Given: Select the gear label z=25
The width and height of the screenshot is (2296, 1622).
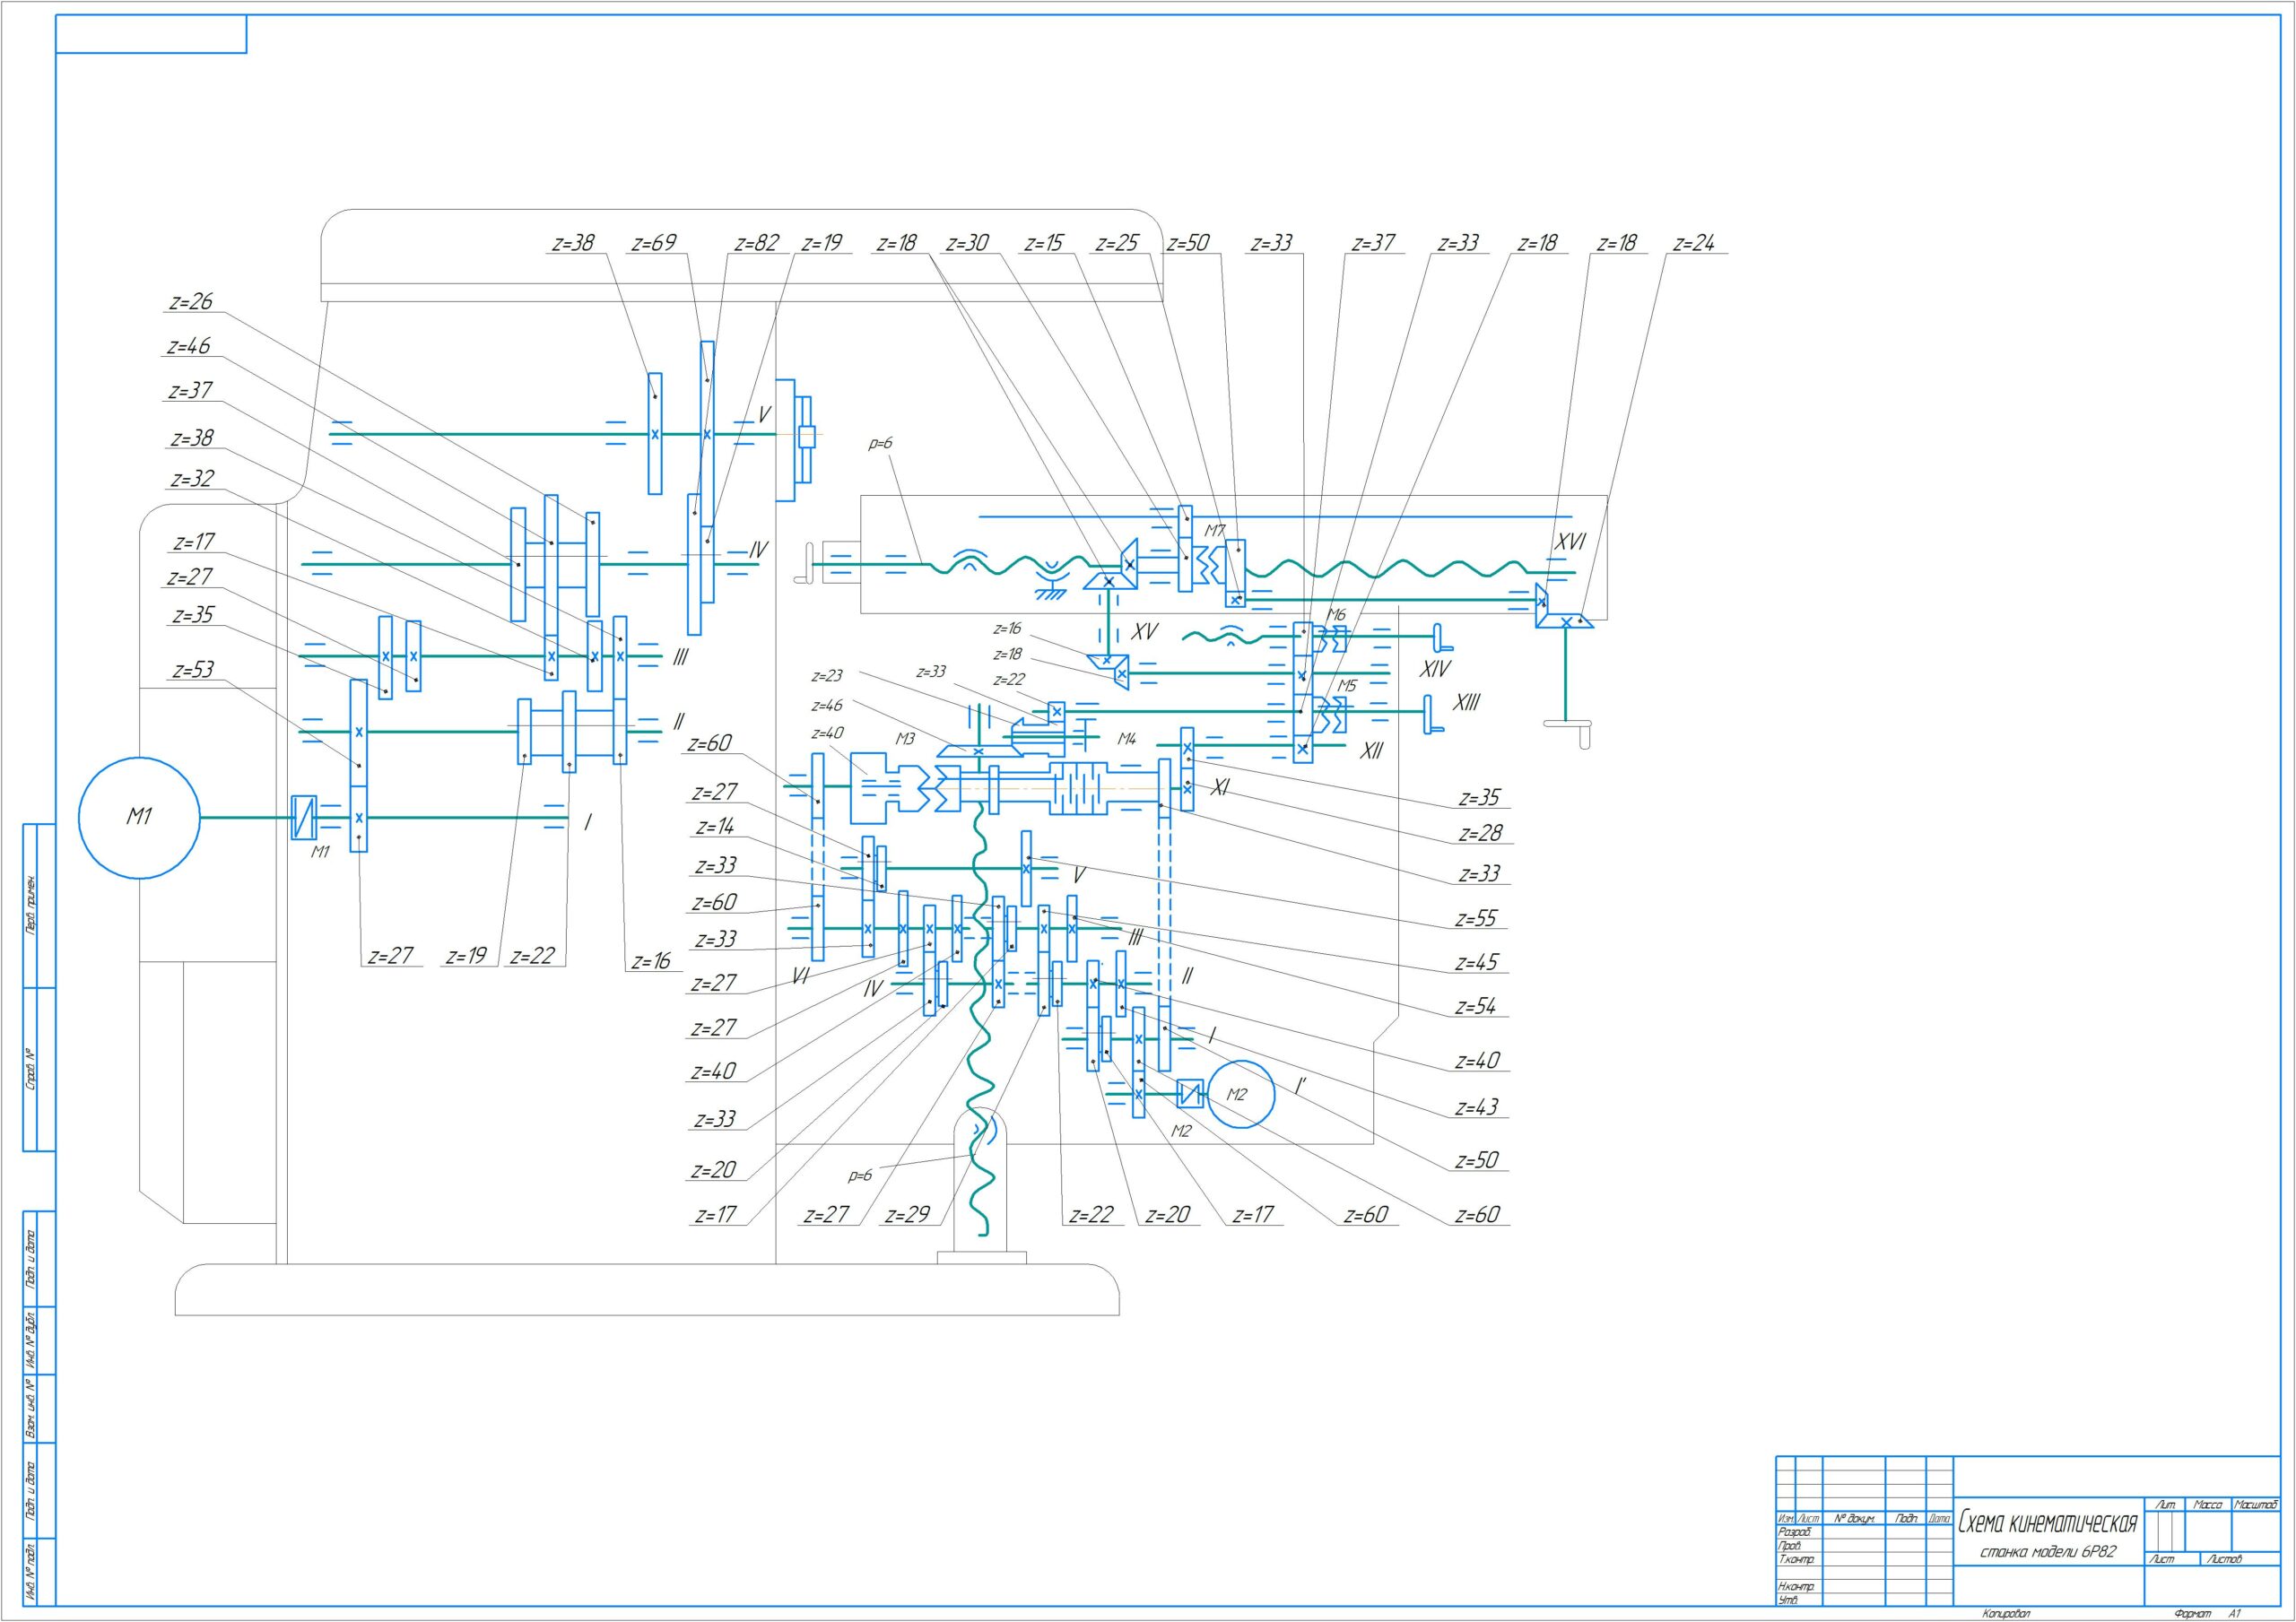Looking at the screenshot, I should click(1117, 243).
